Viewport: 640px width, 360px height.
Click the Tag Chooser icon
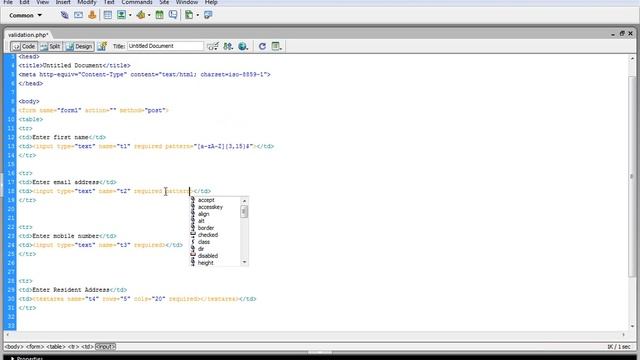pyautogui.click(x=208, y=15)
